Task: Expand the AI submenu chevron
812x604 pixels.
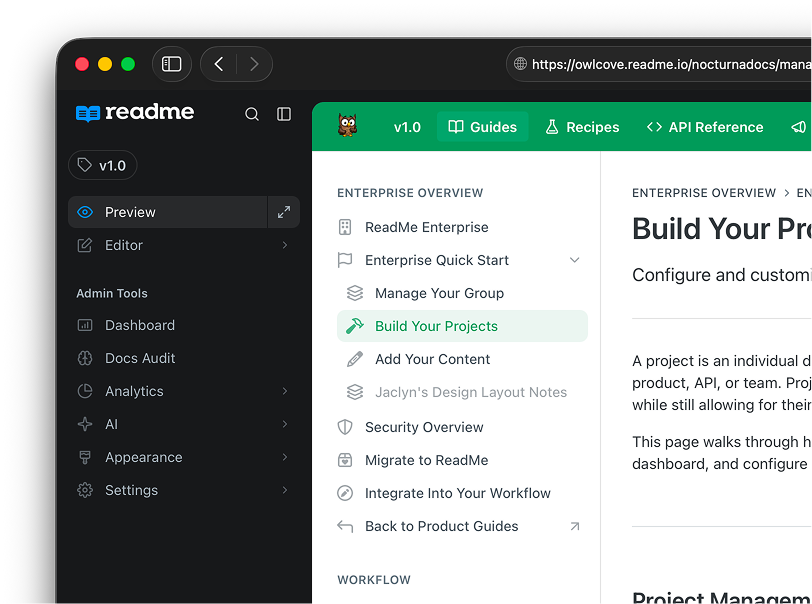Action: tap(285, 424)
